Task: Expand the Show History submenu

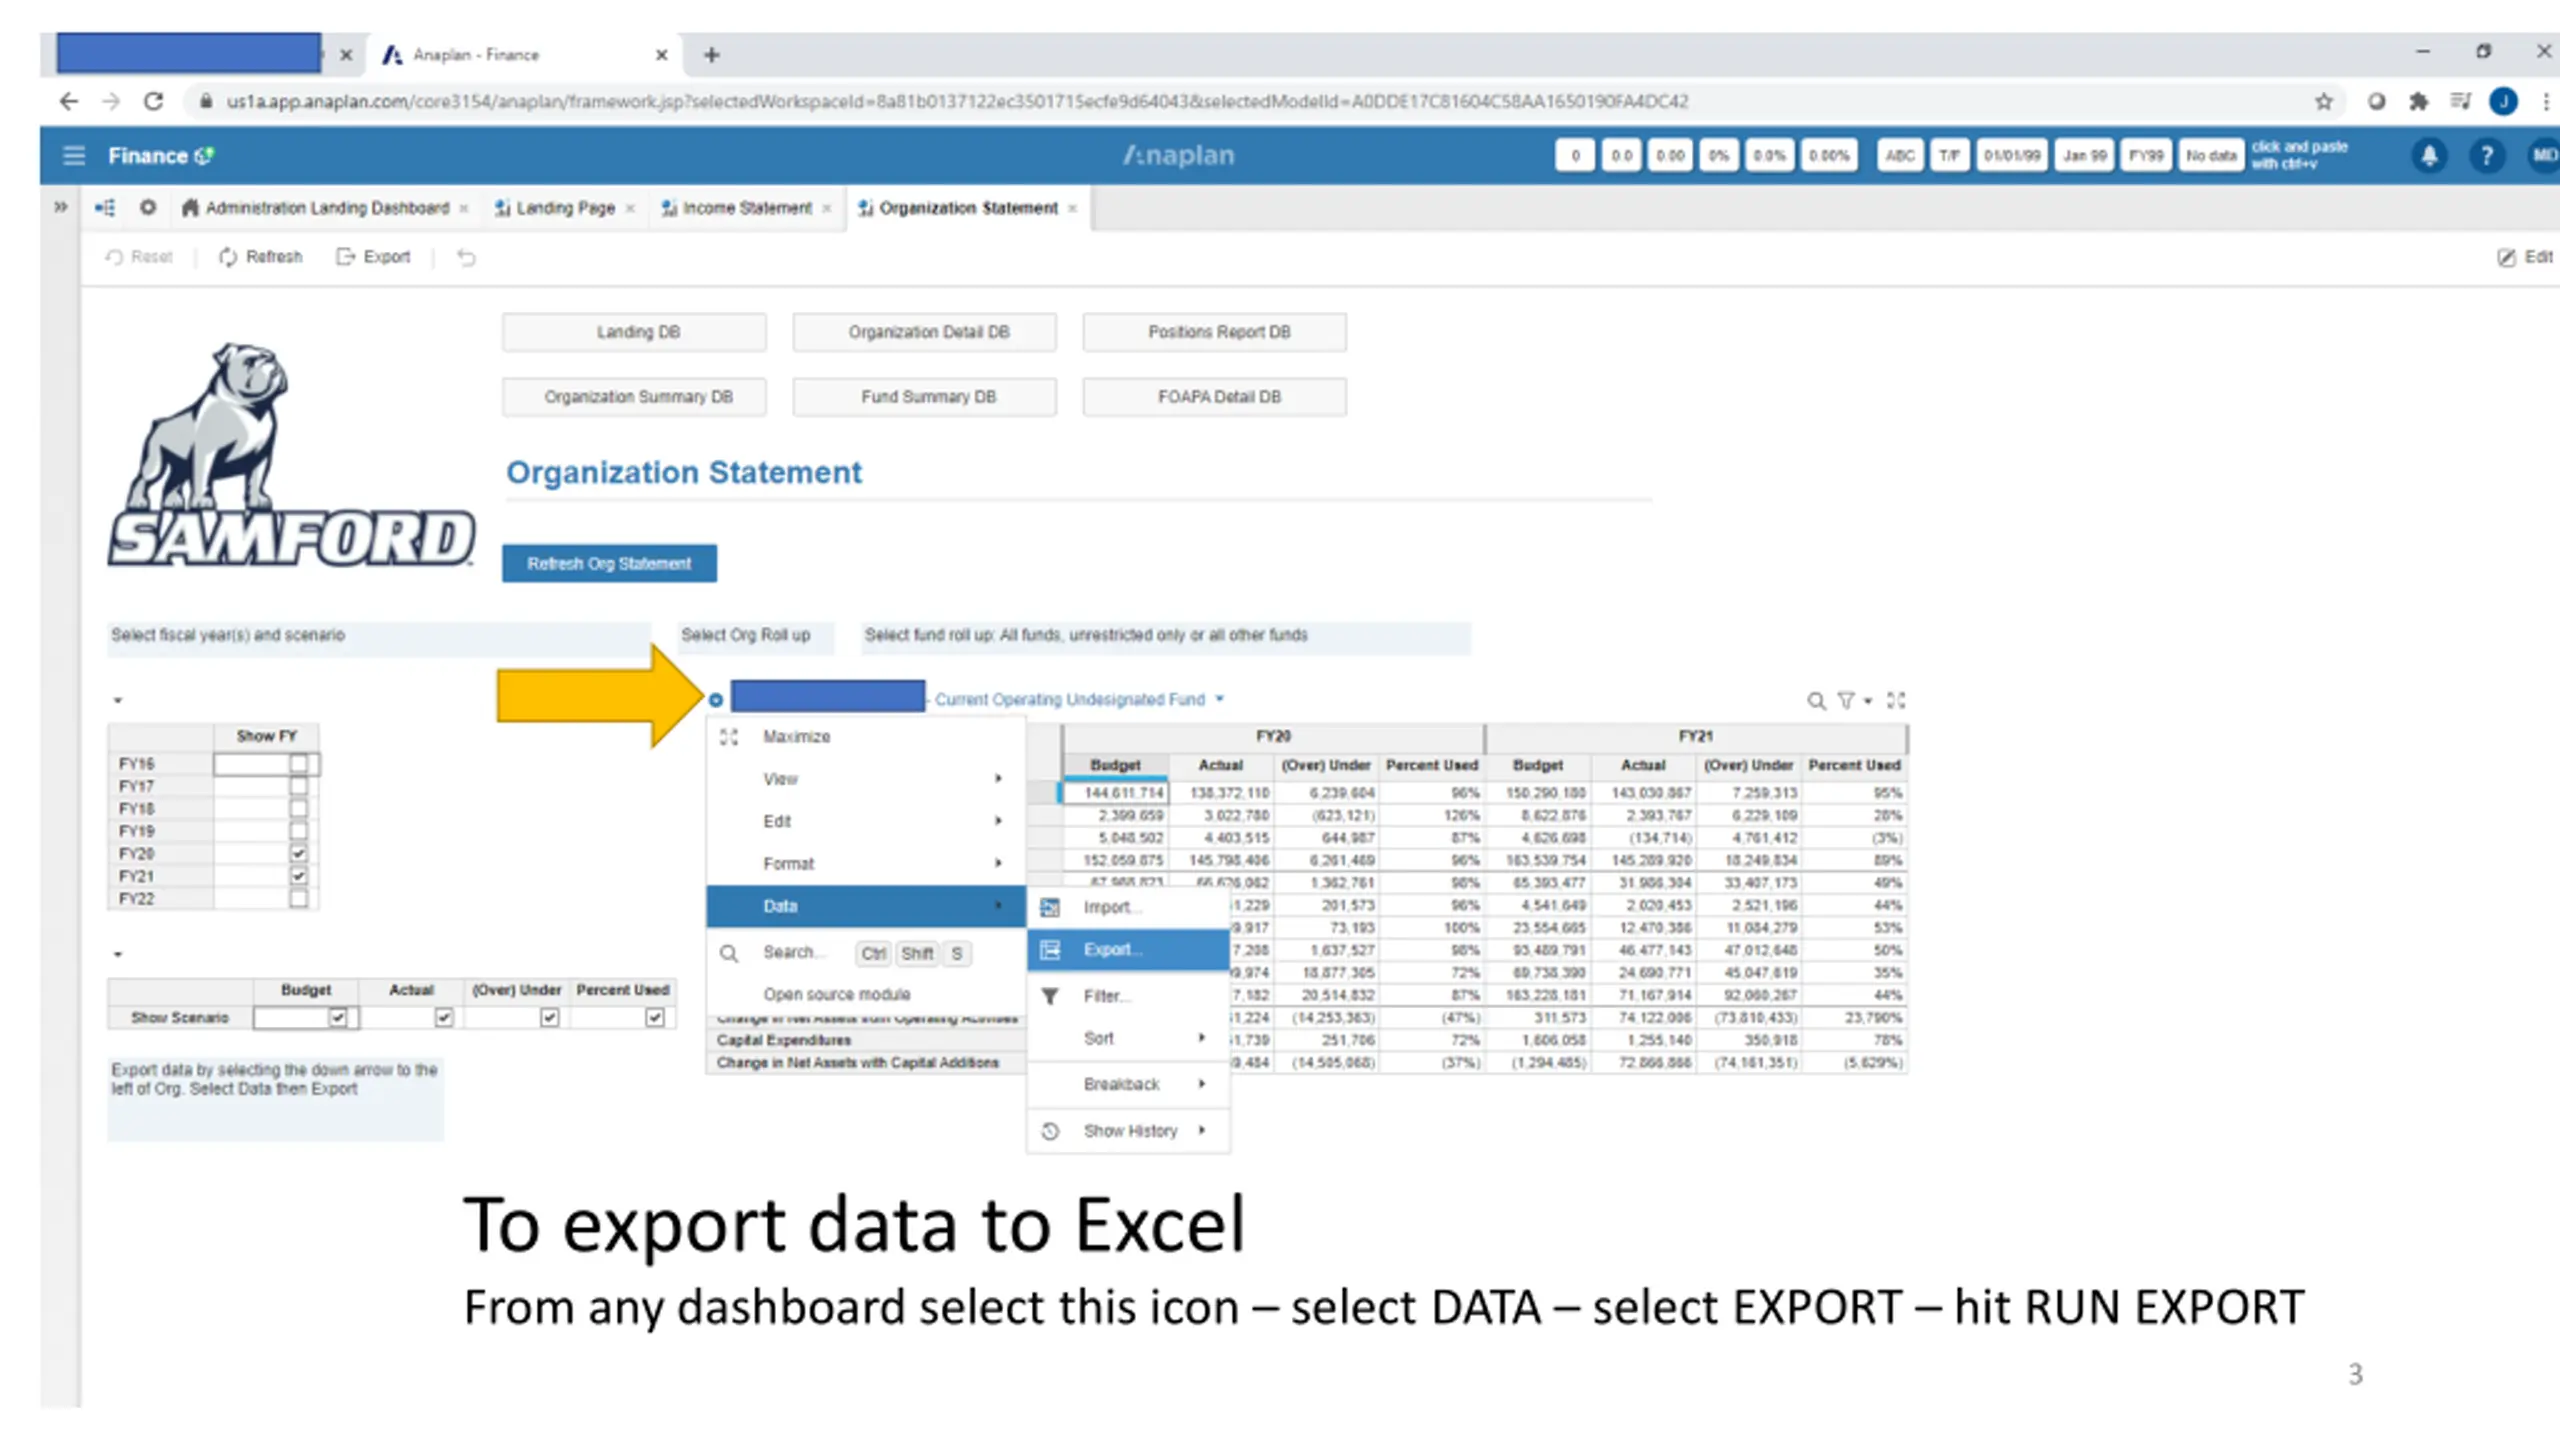Action: 1129,1131
